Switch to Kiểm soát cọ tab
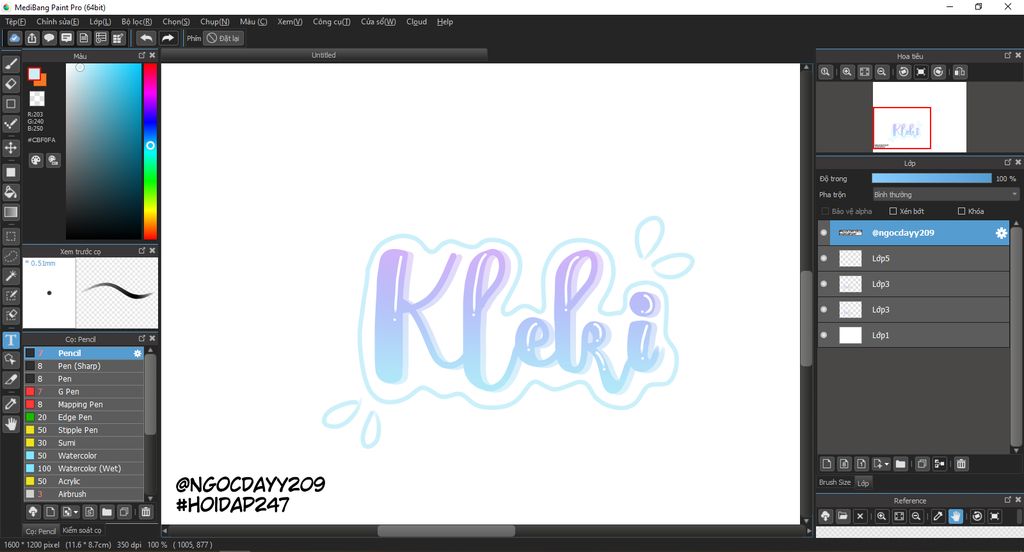This screenshot has width=1024, height=552. 82,530
